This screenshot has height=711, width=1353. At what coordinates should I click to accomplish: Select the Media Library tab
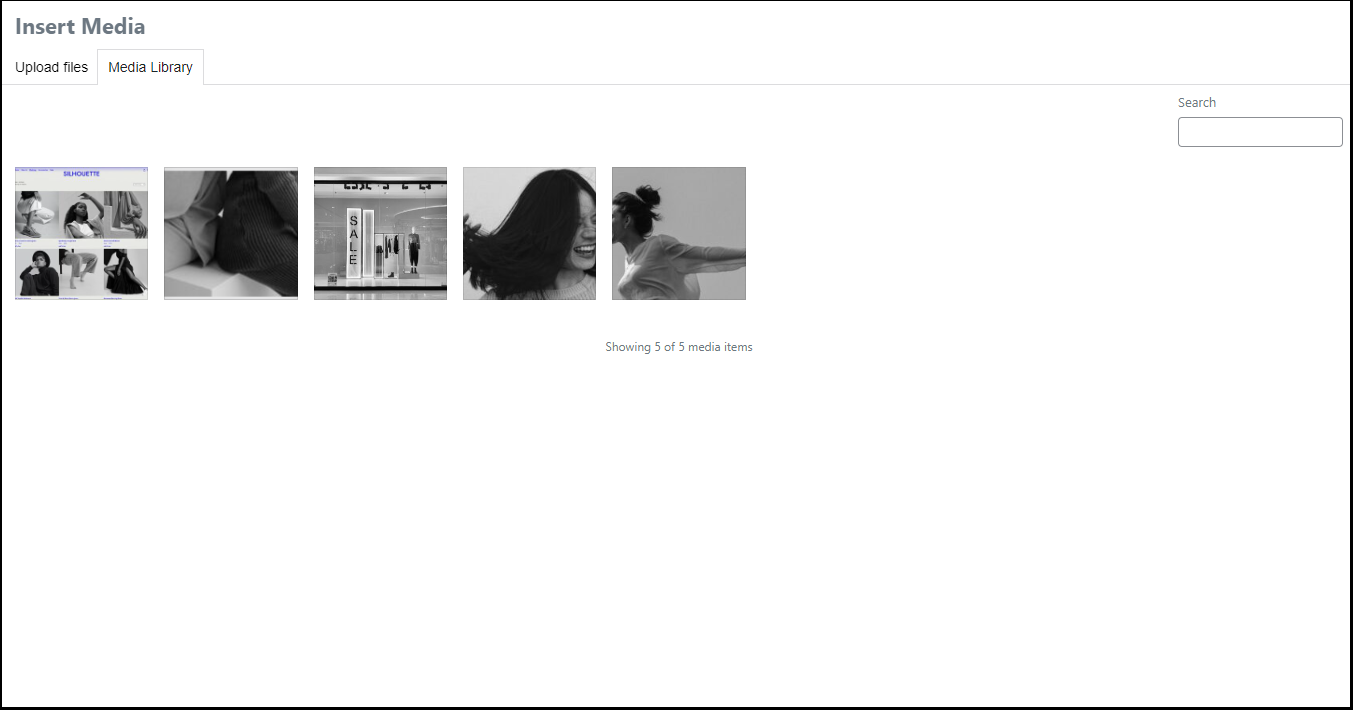coord(150,67)
